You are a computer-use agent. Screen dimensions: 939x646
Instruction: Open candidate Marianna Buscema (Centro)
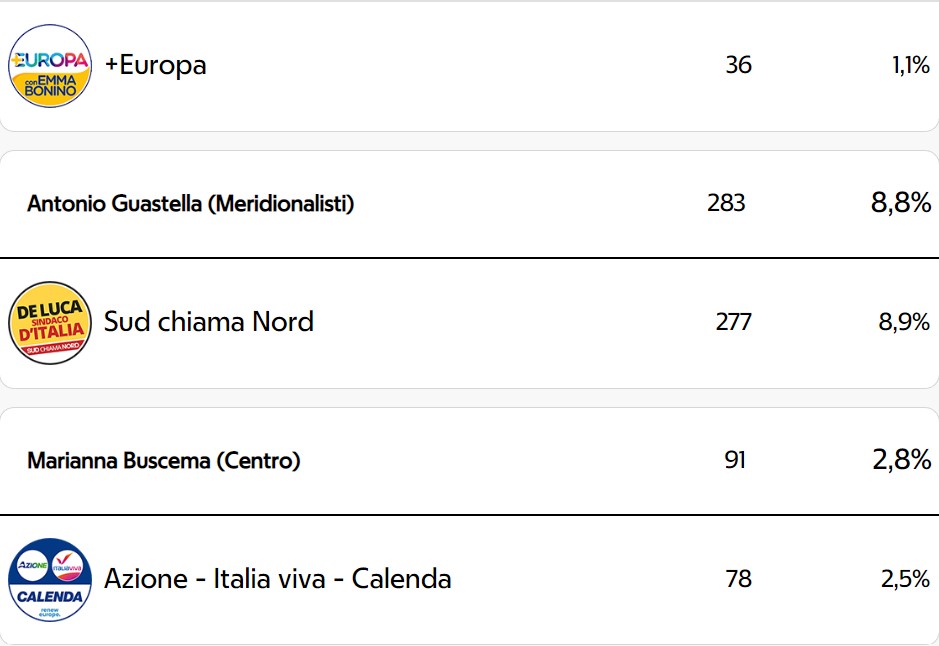pos(164,460)
